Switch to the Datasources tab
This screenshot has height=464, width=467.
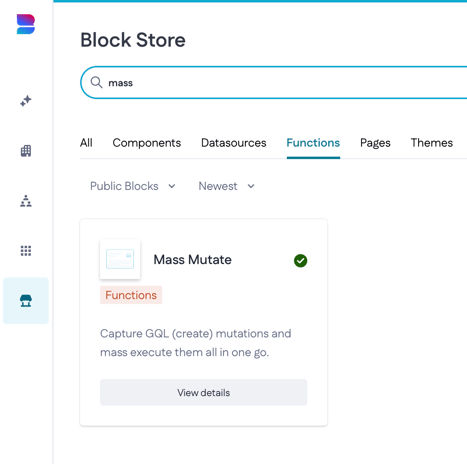234,143
